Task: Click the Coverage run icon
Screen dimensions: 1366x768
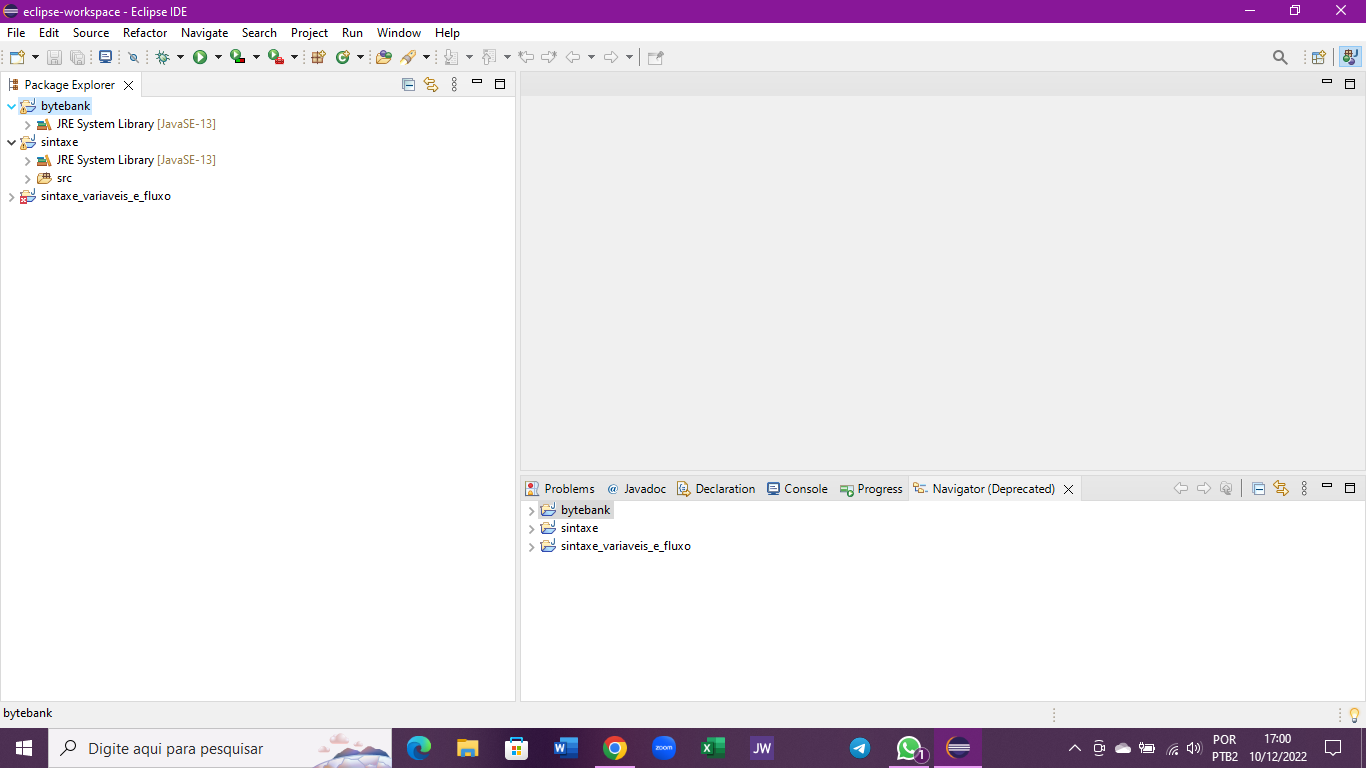Action: (x=237, y=57)
